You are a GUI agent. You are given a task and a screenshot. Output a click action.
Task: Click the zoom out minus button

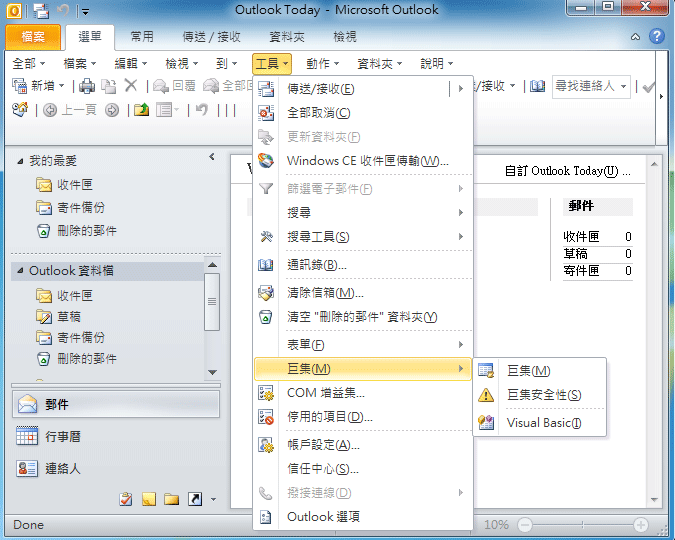(x=525, y=525)
